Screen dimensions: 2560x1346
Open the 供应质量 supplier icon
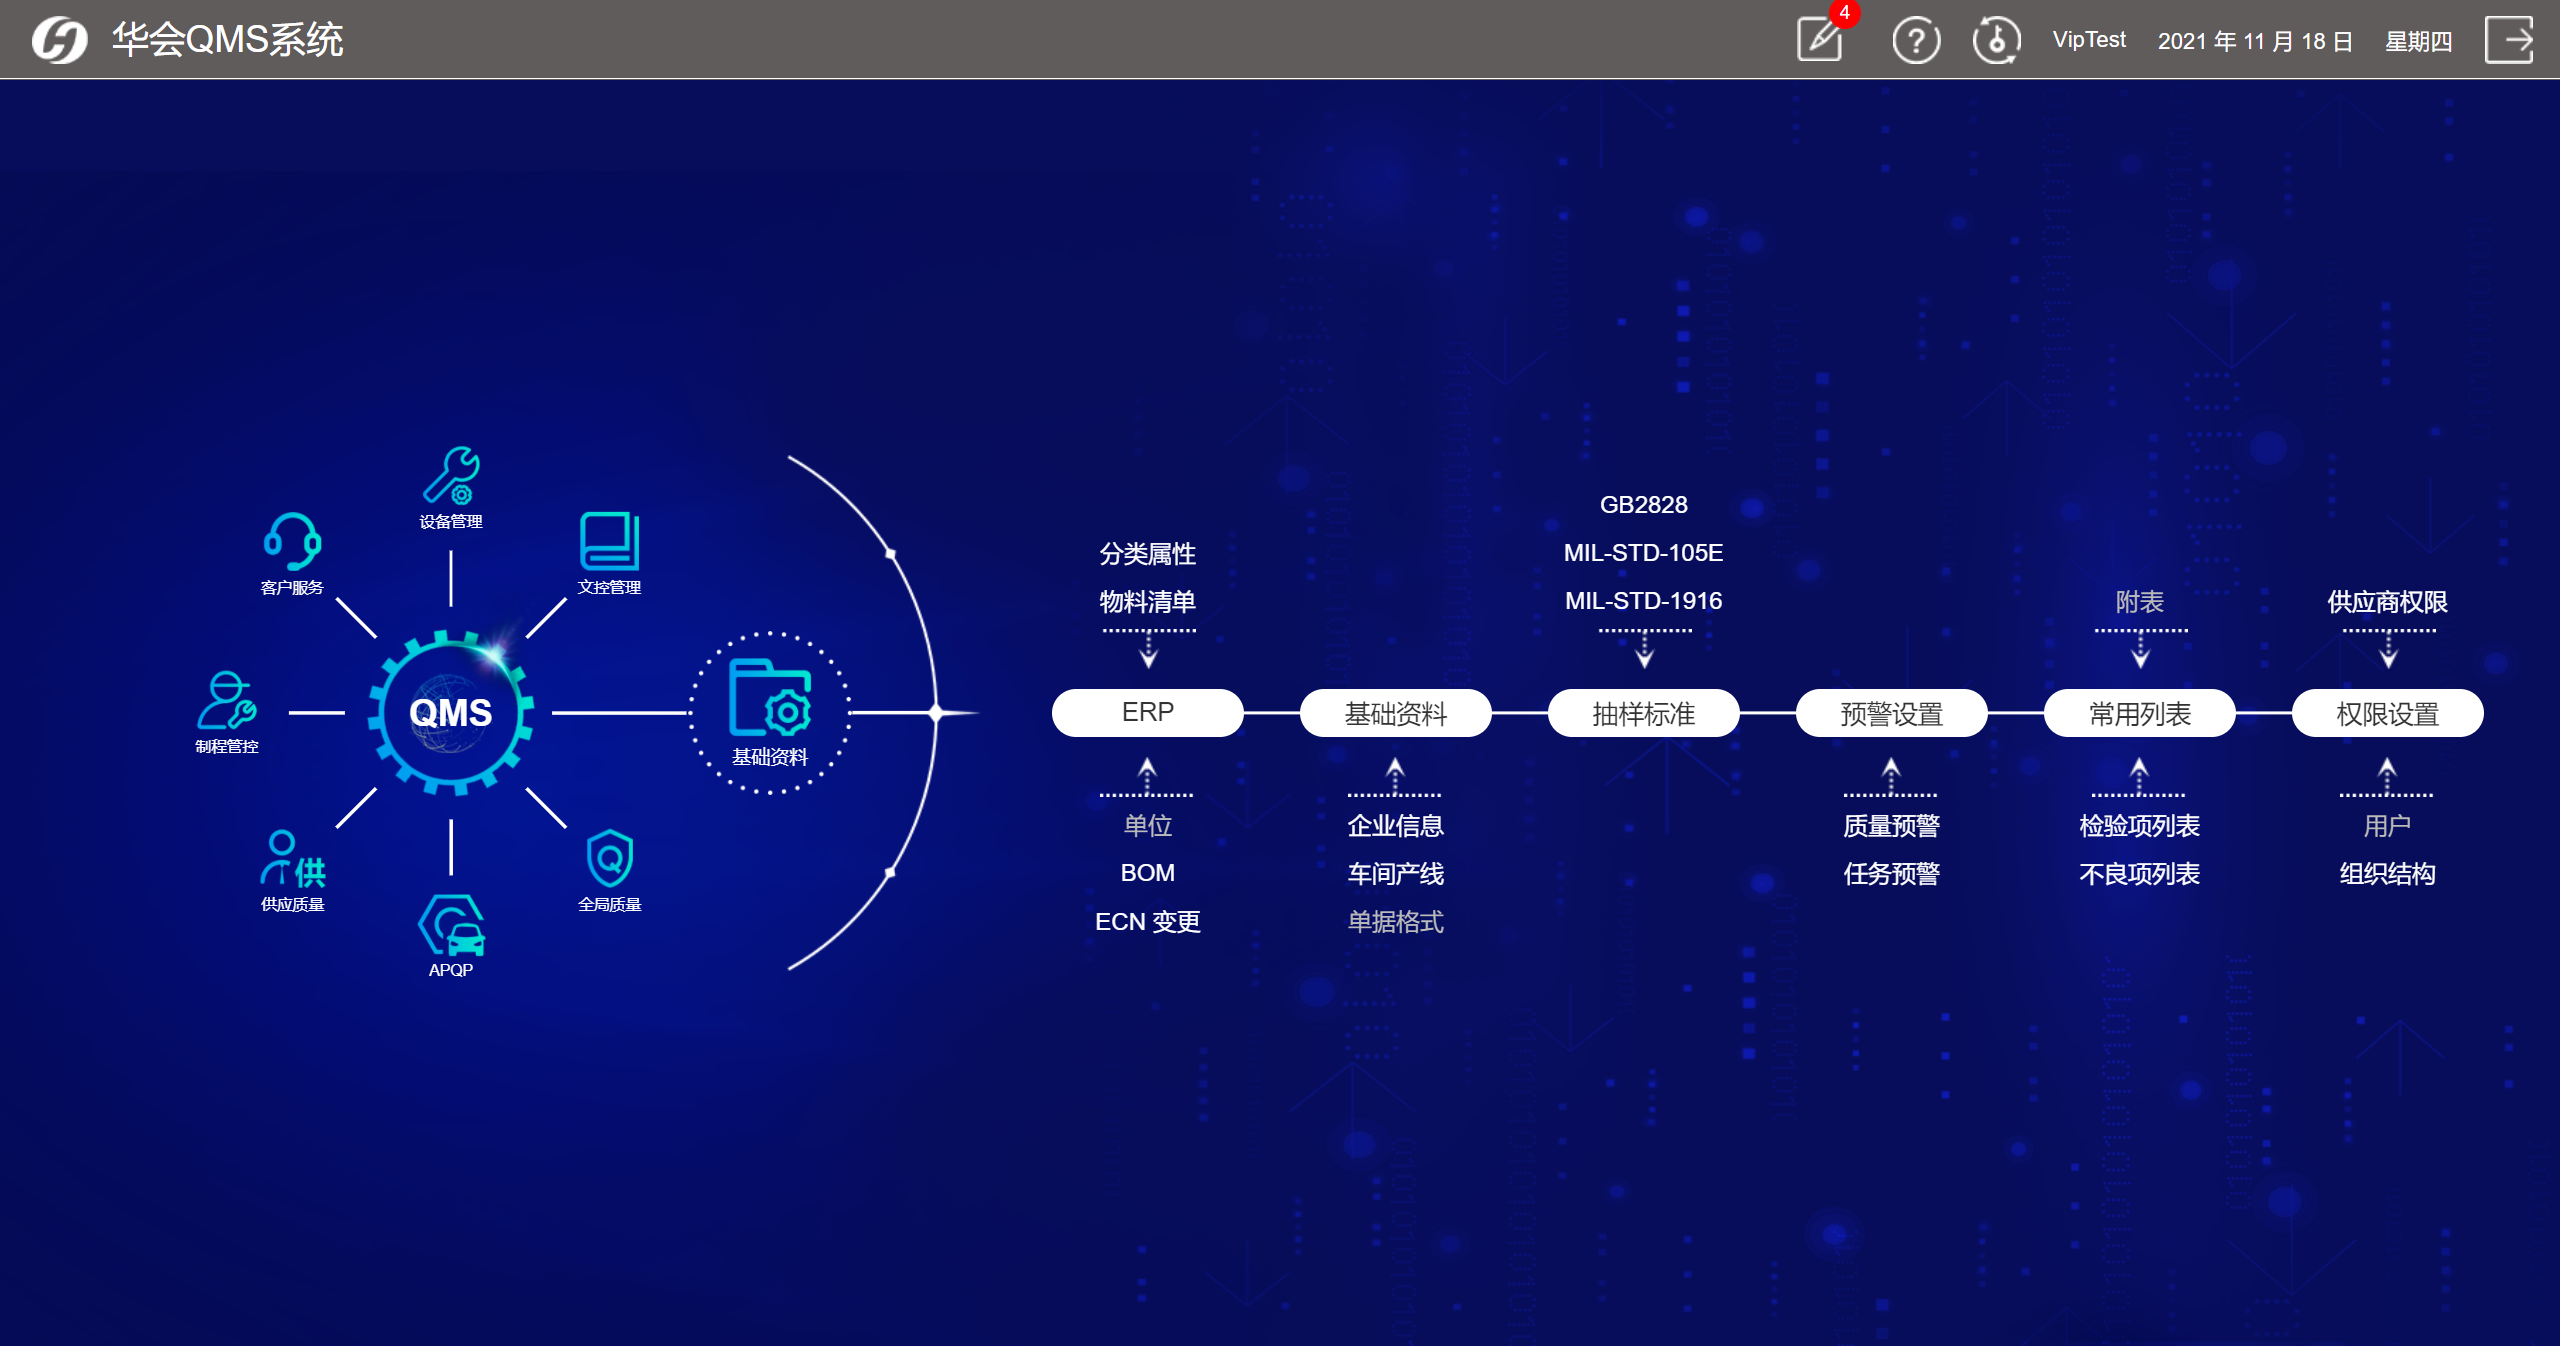[x=292, y=859]
